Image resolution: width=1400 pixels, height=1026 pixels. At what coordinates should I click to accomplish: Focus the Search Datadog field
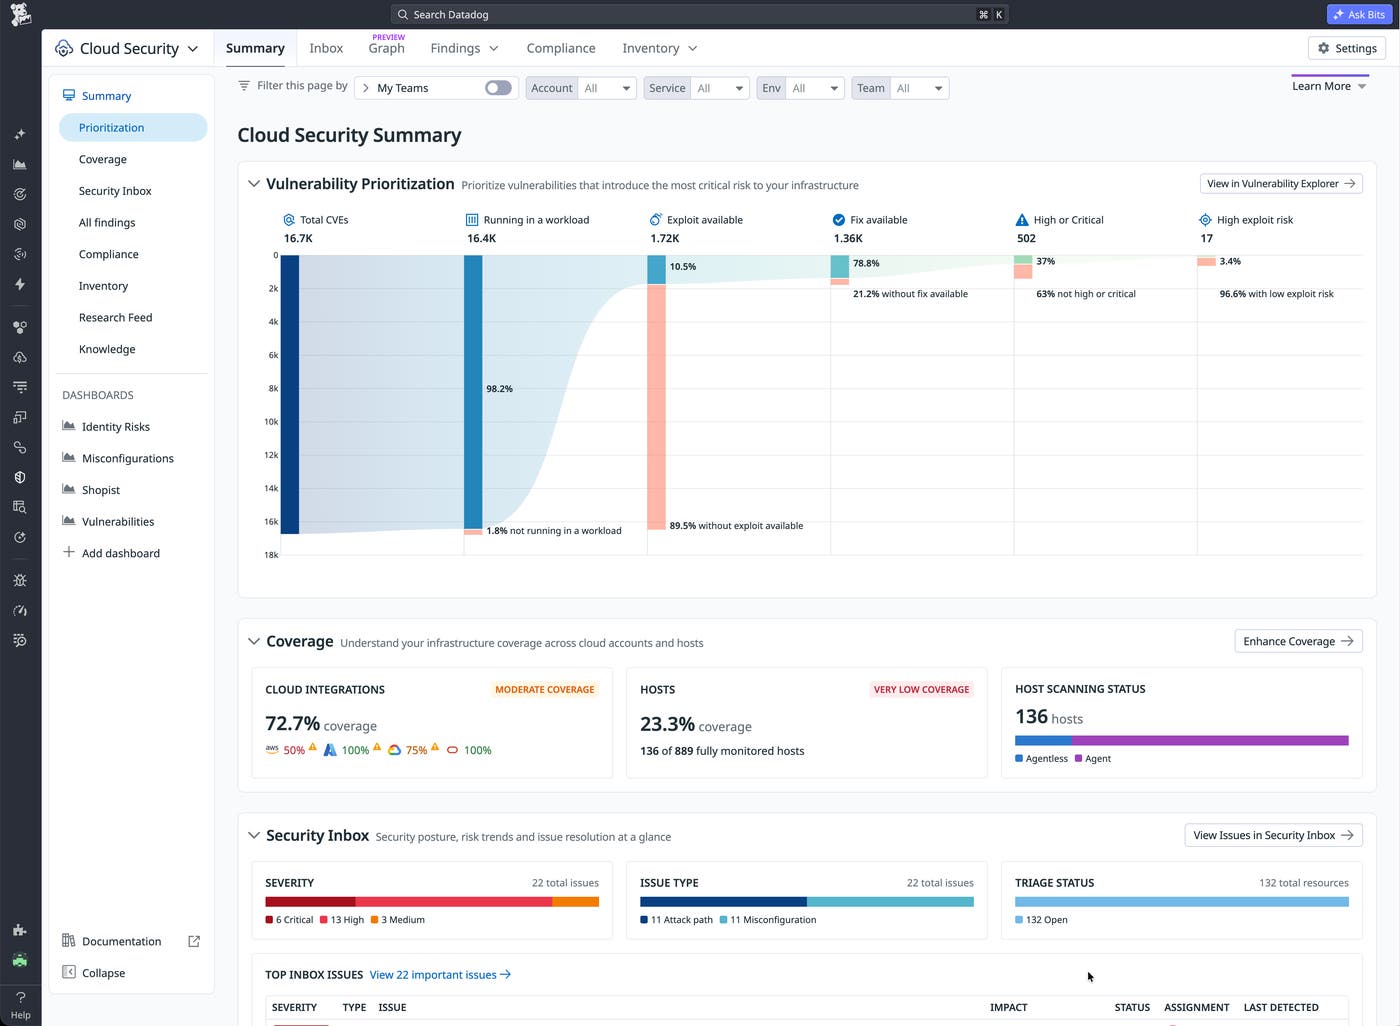tap(699, 14)
